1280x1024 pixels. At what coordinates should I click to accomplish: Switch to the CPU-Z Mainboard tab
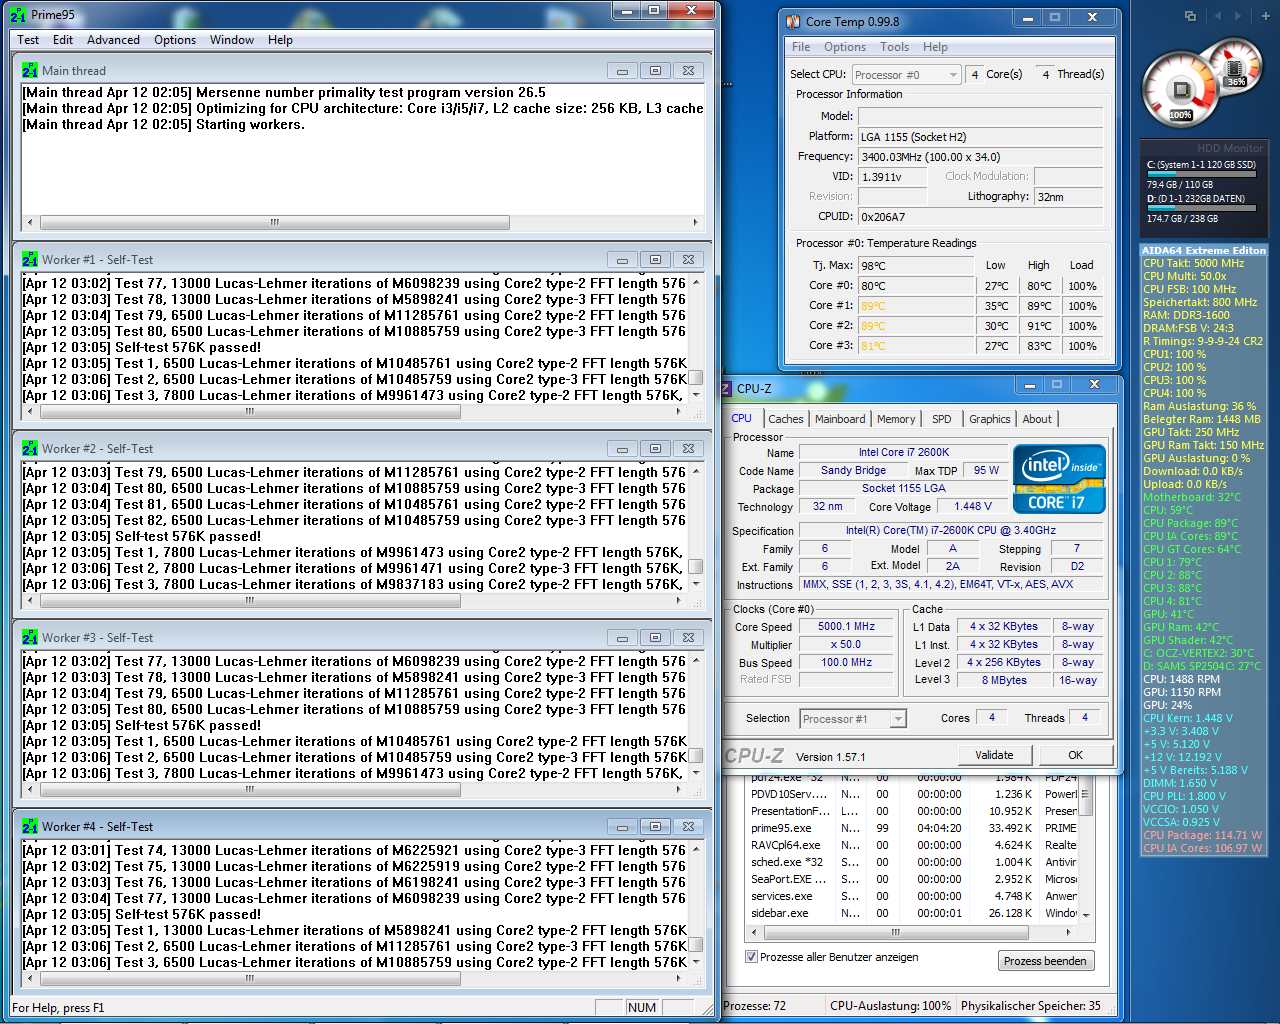[840, 419]
